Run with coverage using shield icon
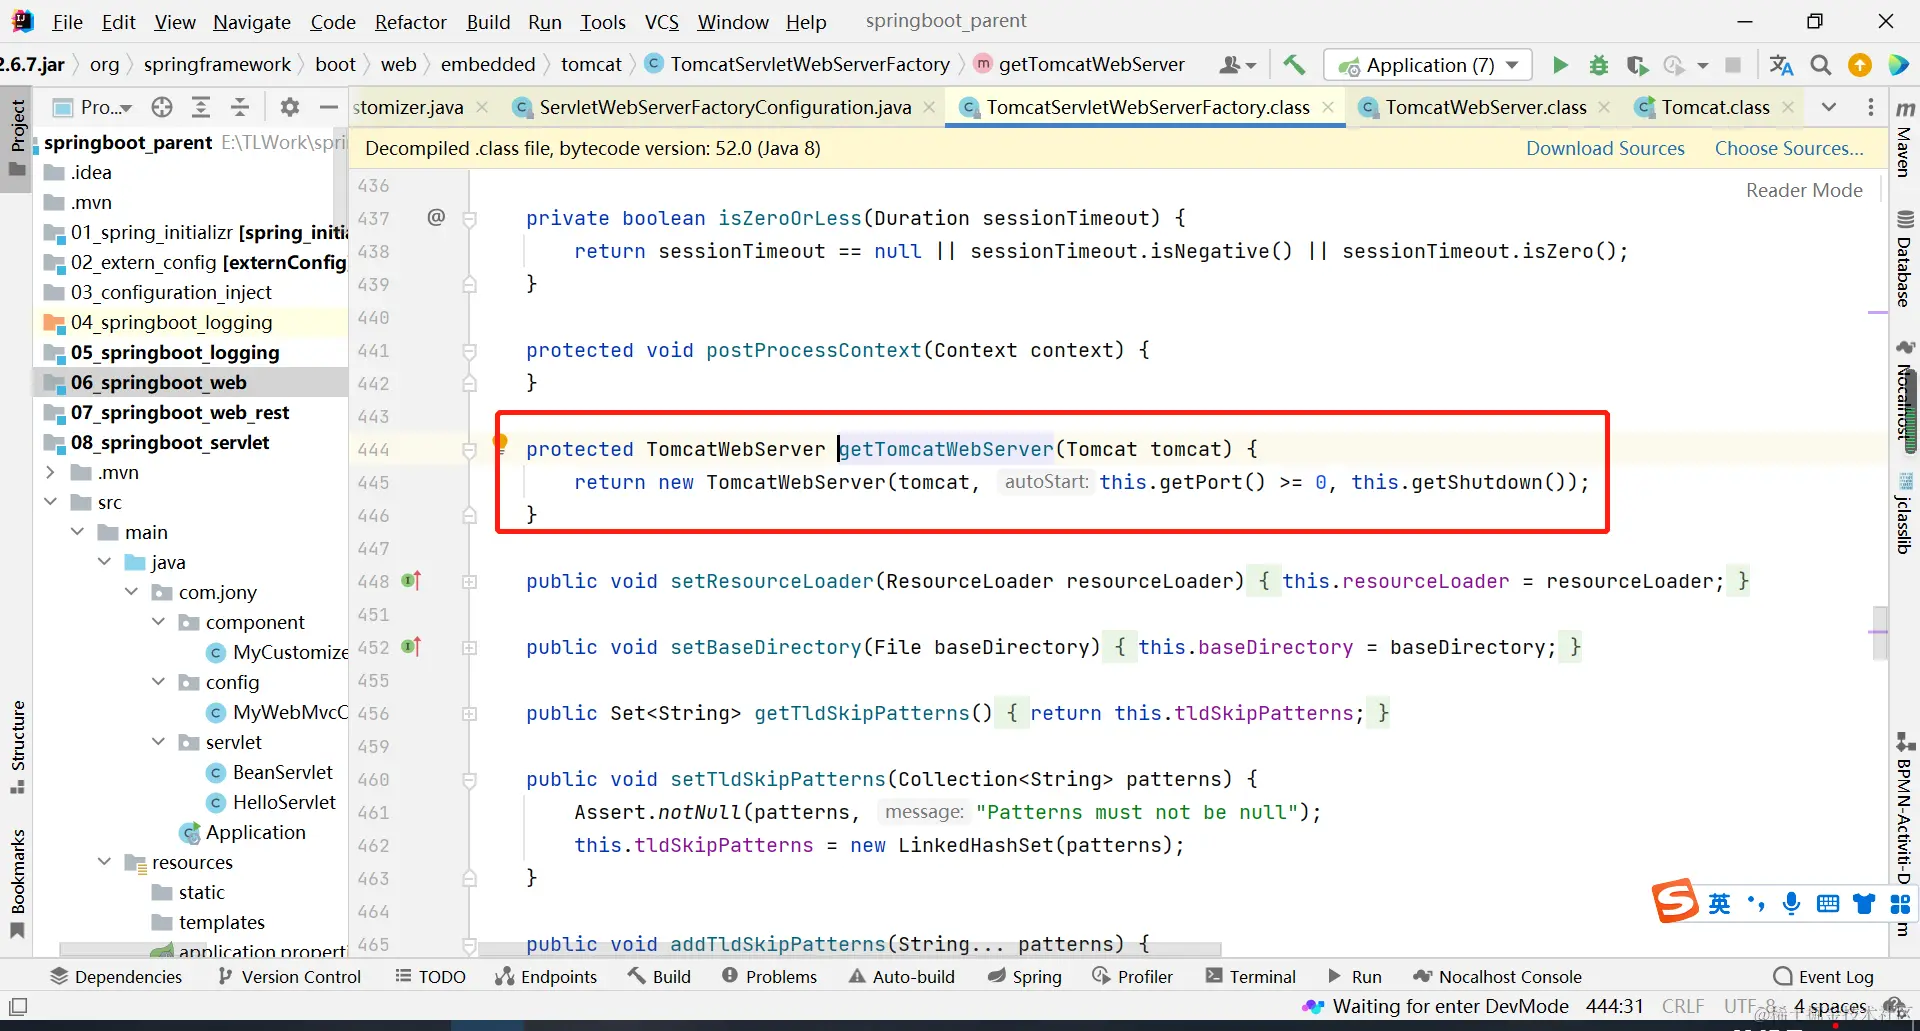This screenshot has width=1920, height=1031. click(x=1637, y=65)
